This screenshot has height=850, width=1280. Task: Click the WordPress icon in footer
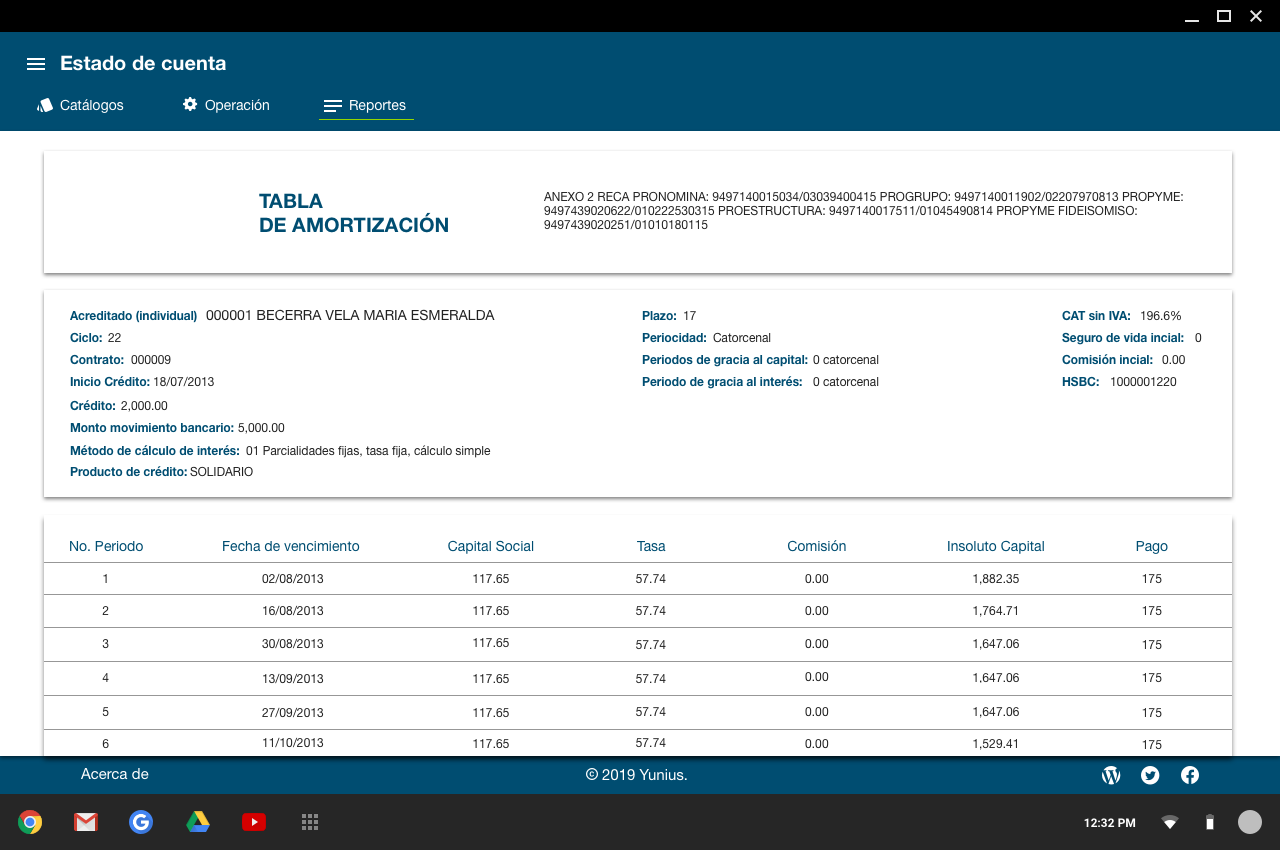pyautogui.click(x=1110, y=775)
